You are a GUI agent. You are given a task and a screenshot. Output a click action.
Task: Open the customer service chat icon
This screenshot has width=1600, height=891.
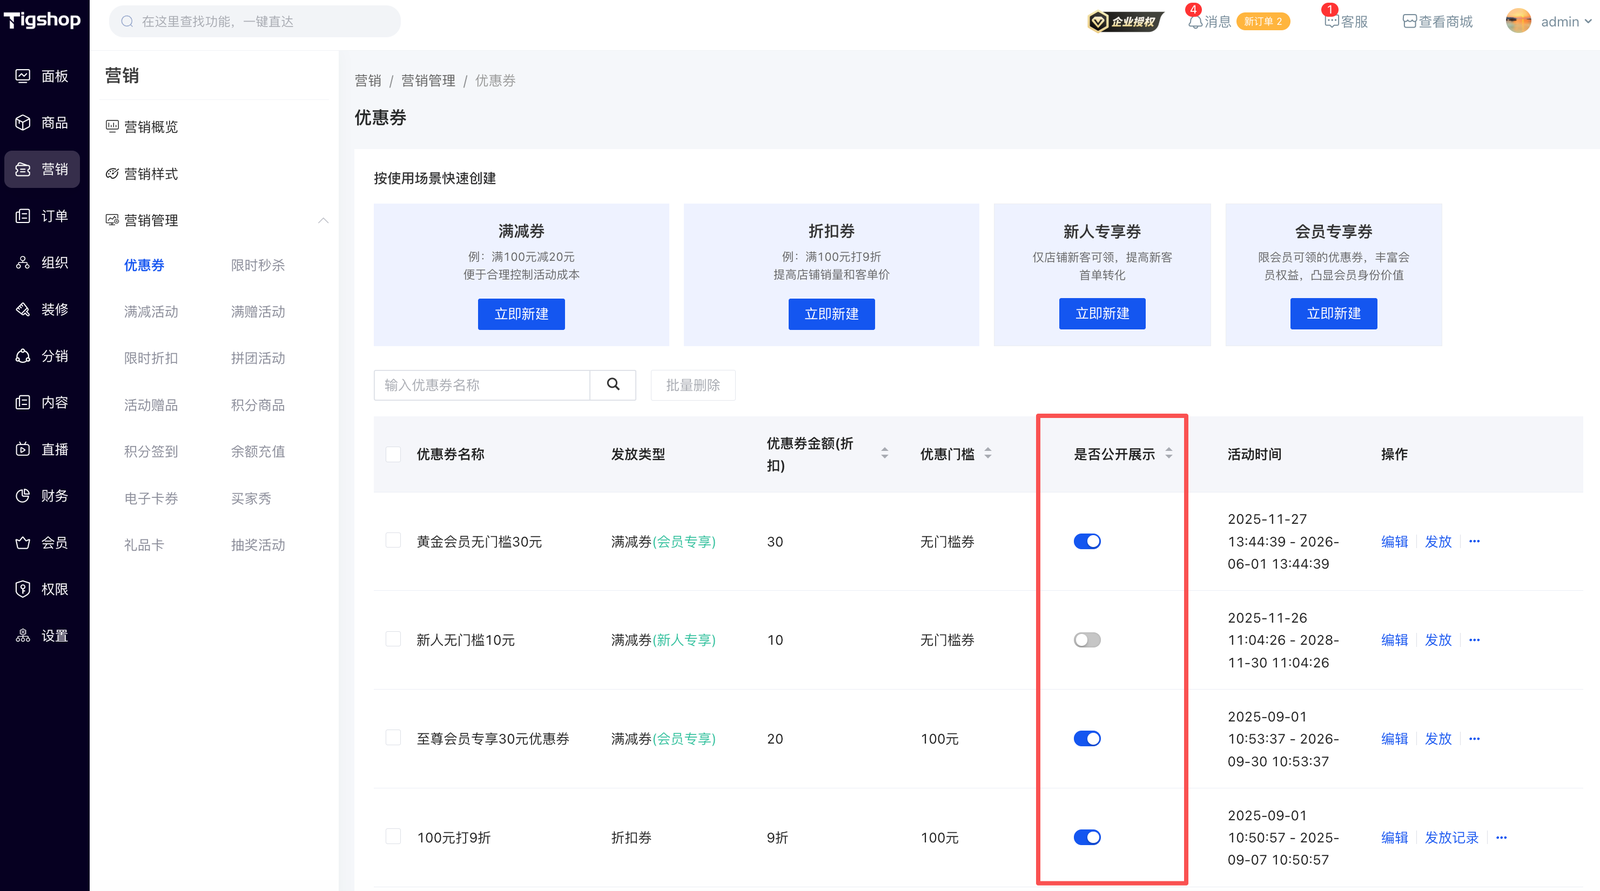(1331, 21)
